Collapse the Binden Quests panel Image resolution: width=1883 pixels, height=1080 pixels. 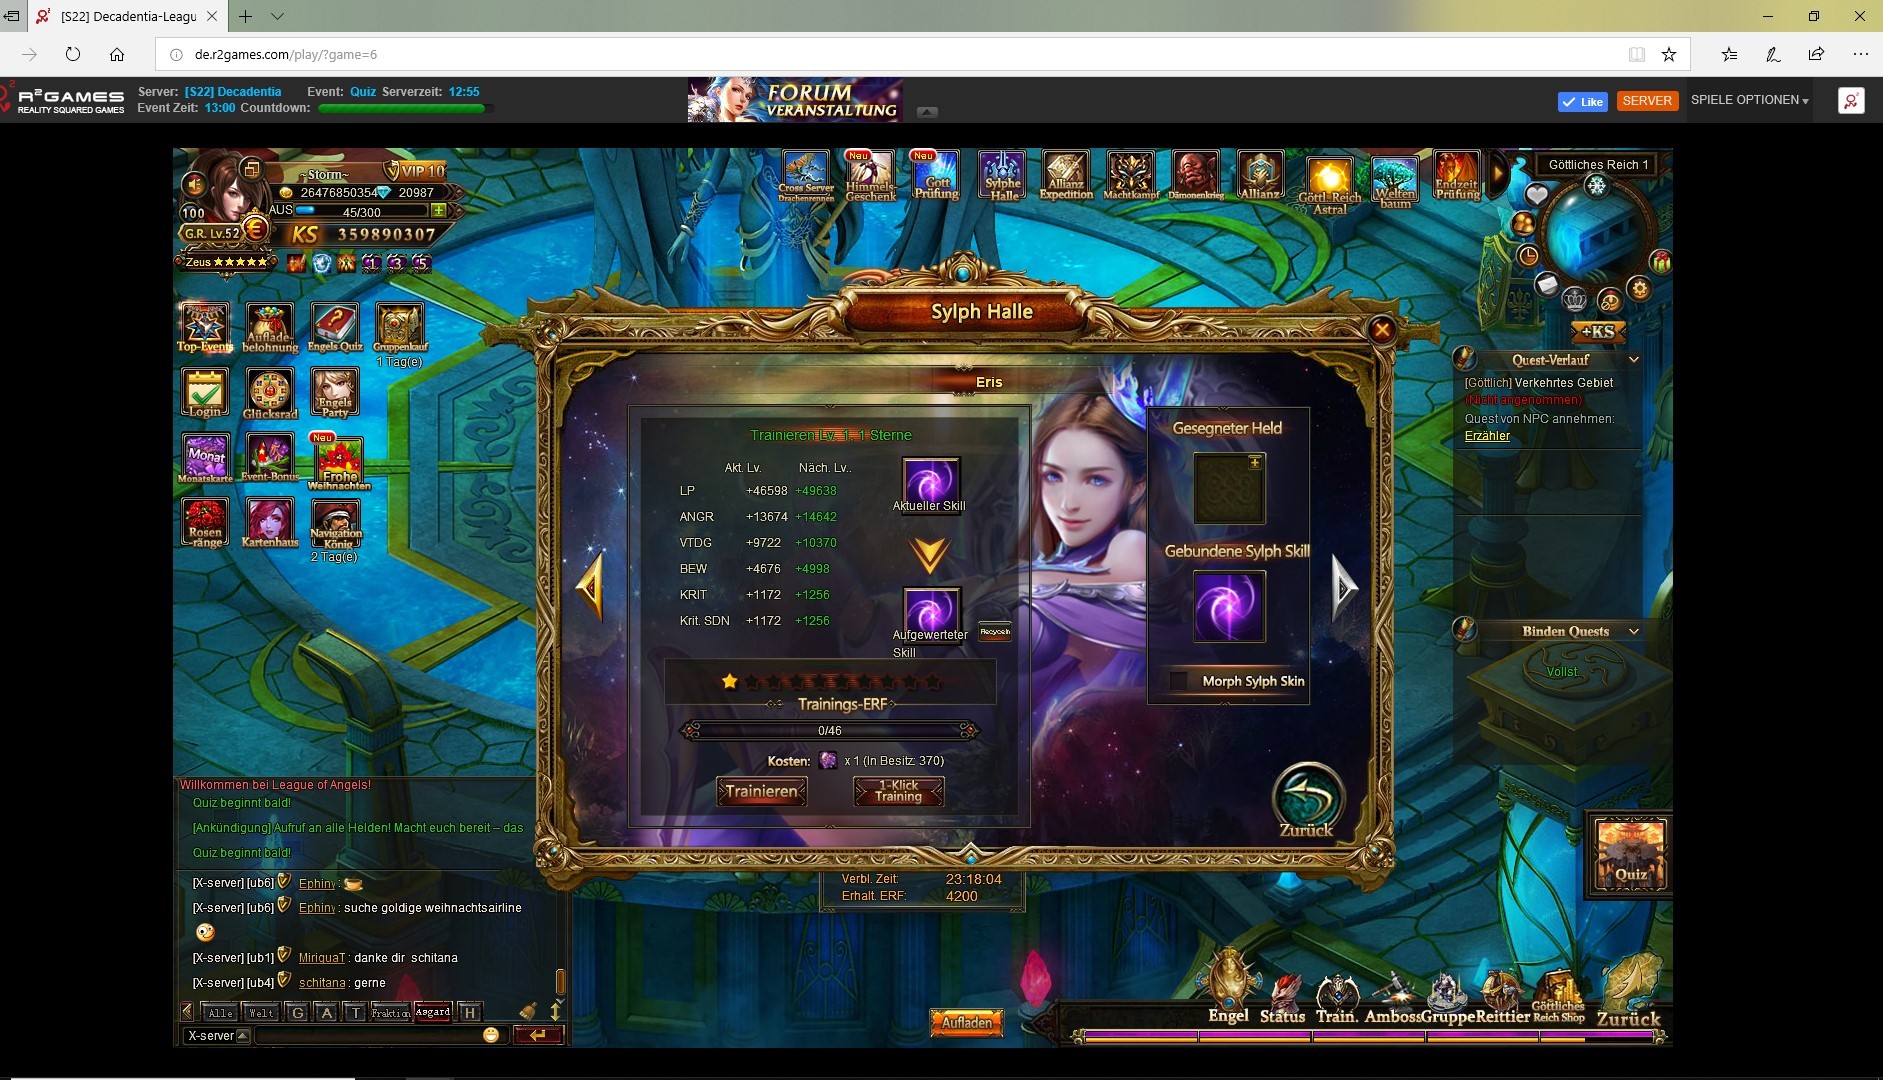point(1633,631)
